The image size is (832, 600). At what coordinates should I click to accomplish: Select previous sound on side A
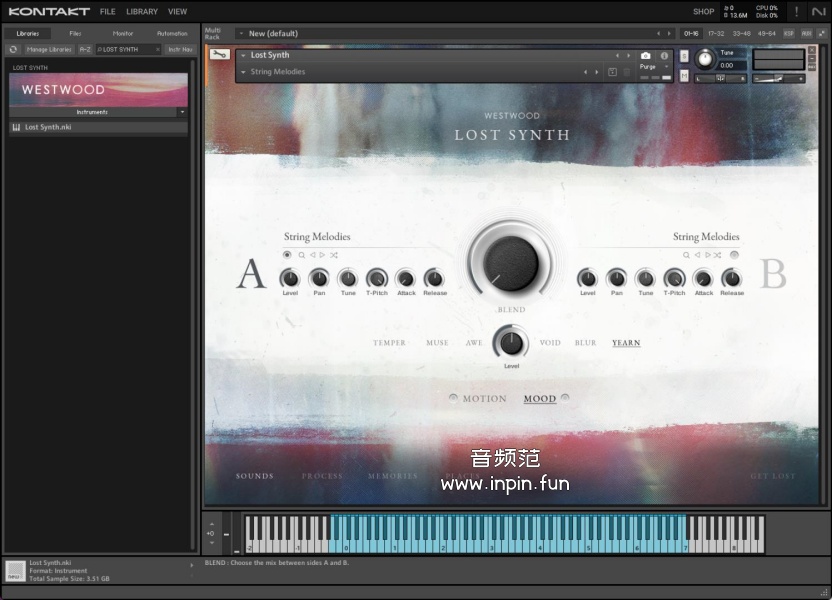coord(313,255)
